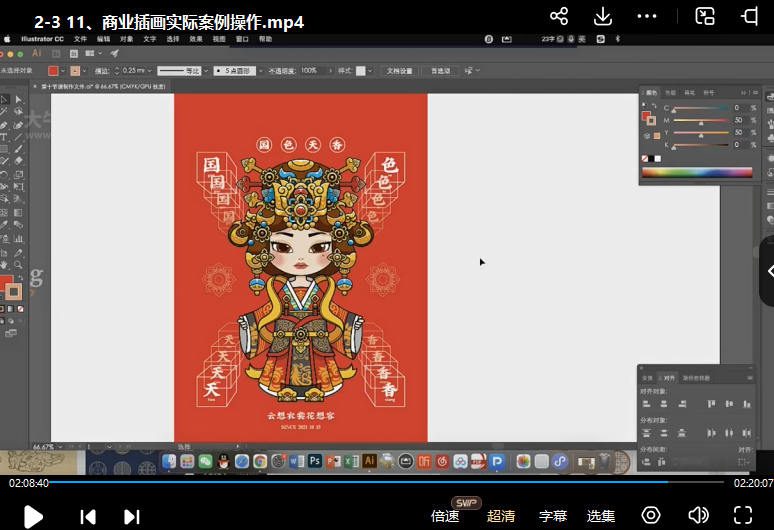Open the 文件 menu in Illustrator
774x530 pixels.
[80, 39]
